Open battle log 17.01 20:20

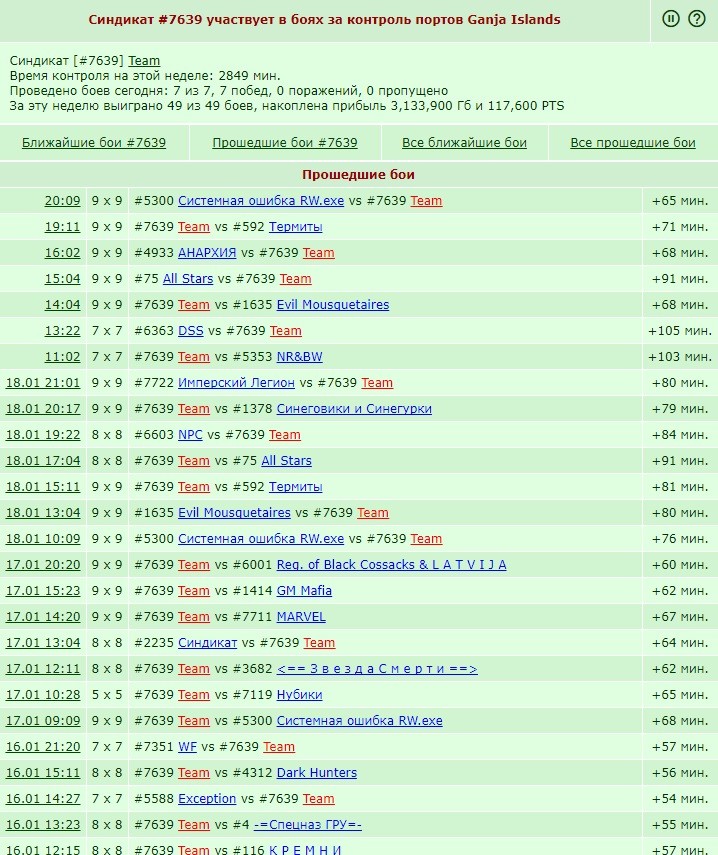[43, 565]
